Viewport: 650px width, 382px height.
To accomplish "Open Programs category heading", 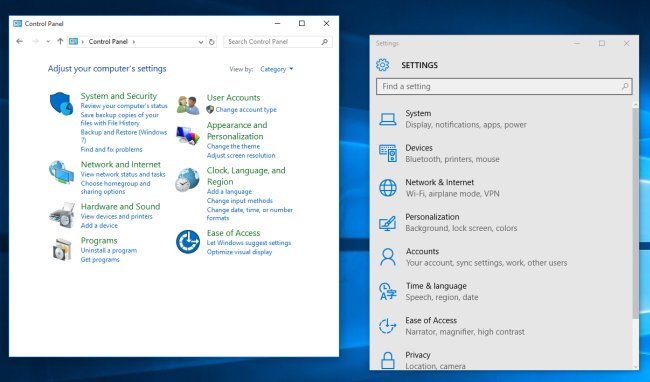I will [x=99, y=241].
